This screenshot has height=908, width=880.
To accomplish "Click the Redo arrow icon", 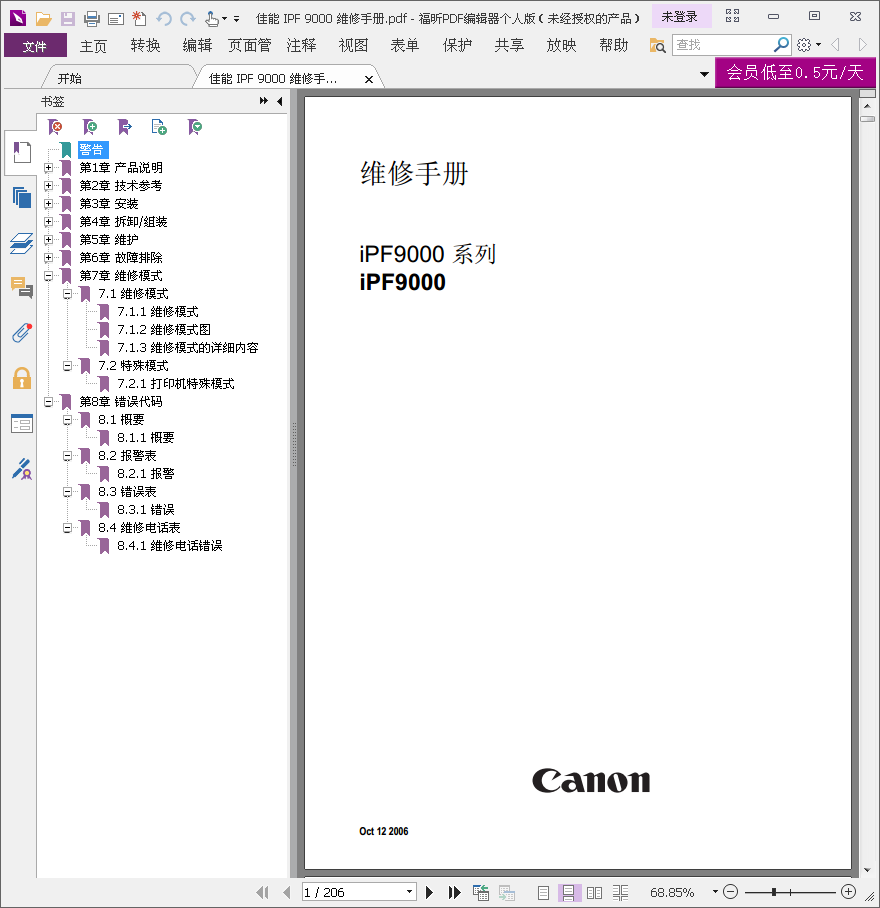I will point(188,19).
